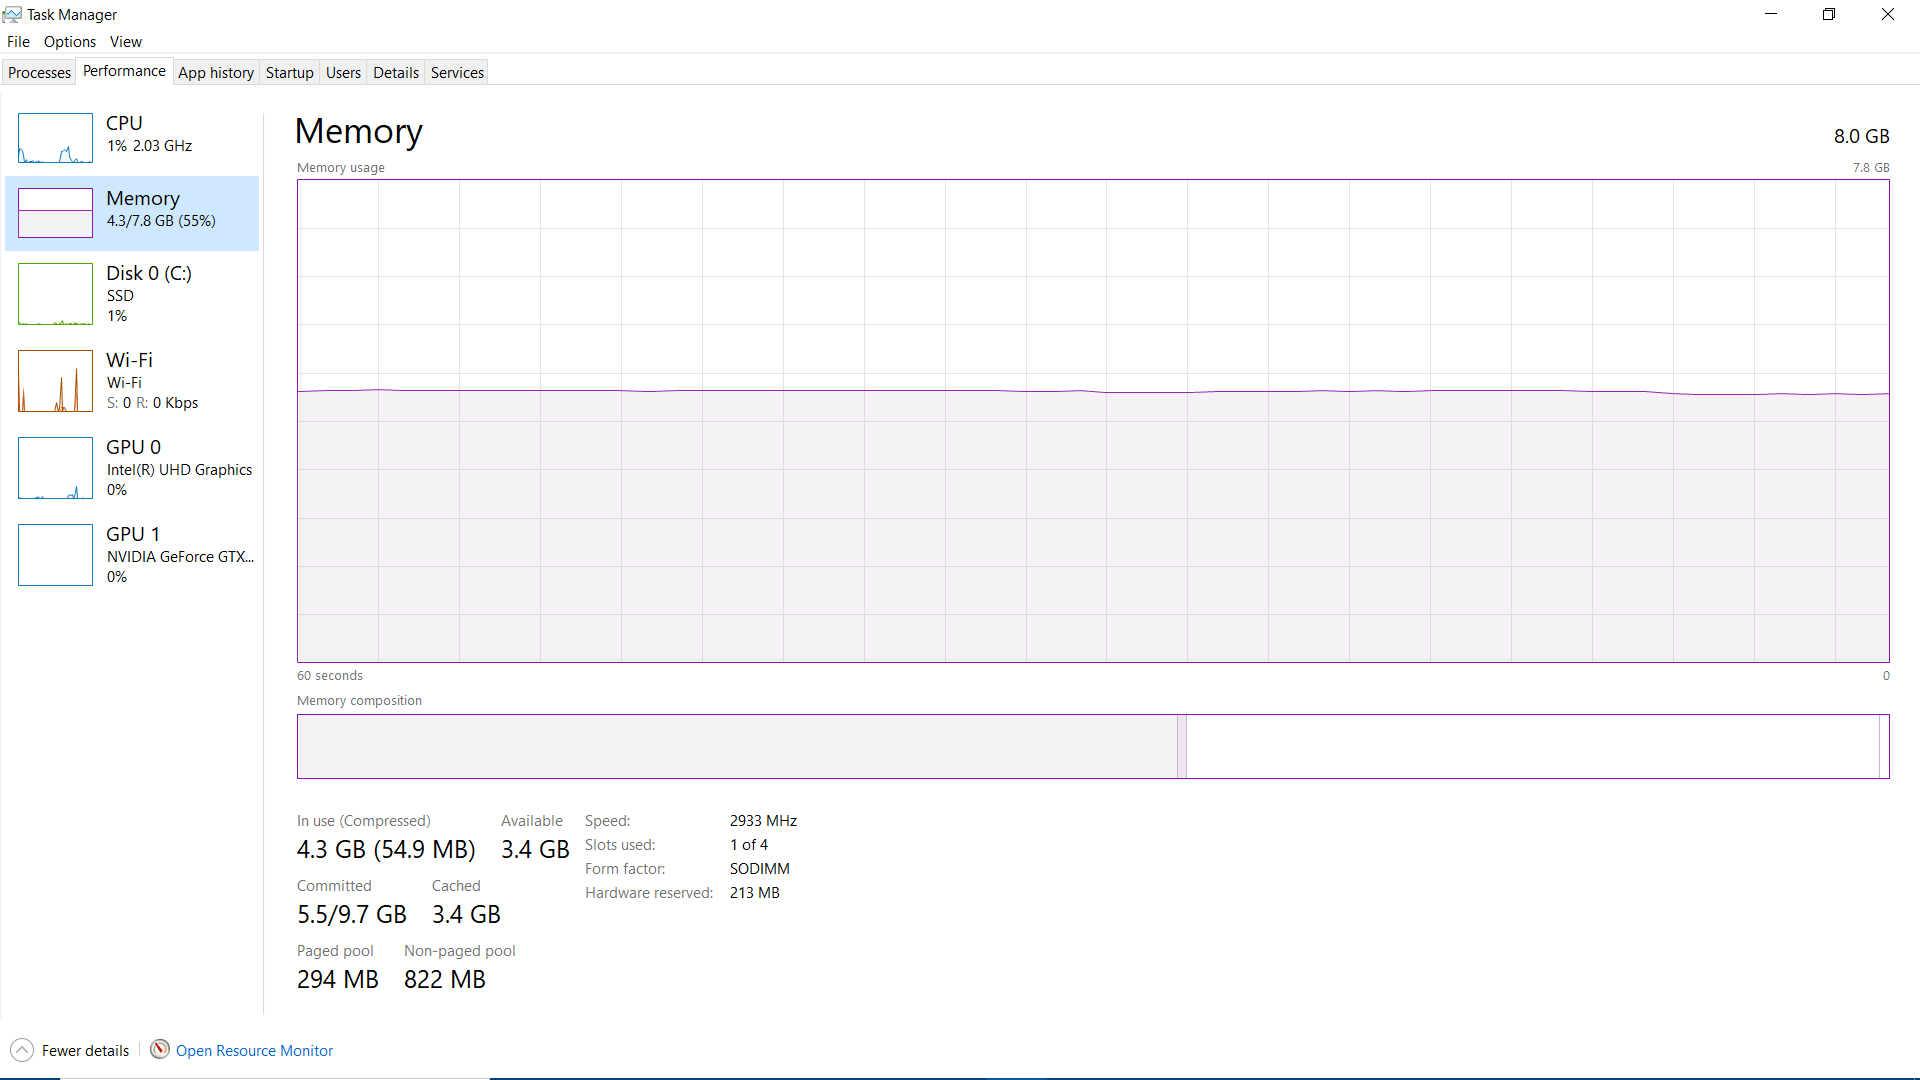Click the Fewer details chevron icon
The image size is (1920, 1080).
22,1050
